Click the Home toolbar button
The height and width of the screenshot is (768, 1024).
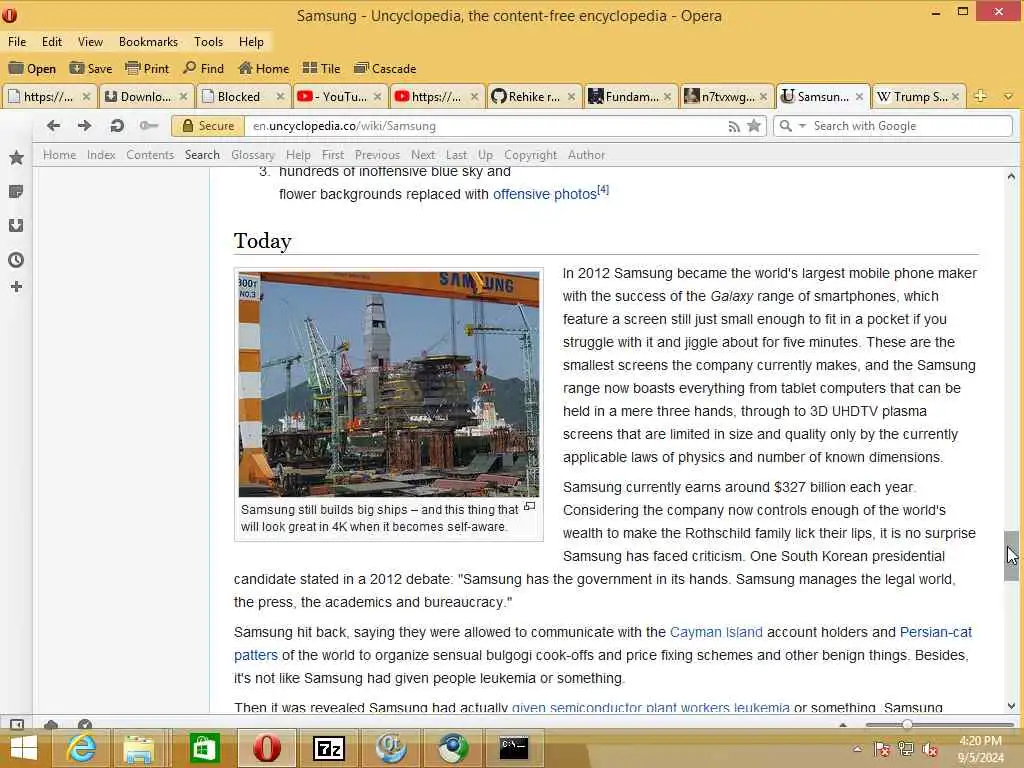pyautogui.click(x=263, y=69)
